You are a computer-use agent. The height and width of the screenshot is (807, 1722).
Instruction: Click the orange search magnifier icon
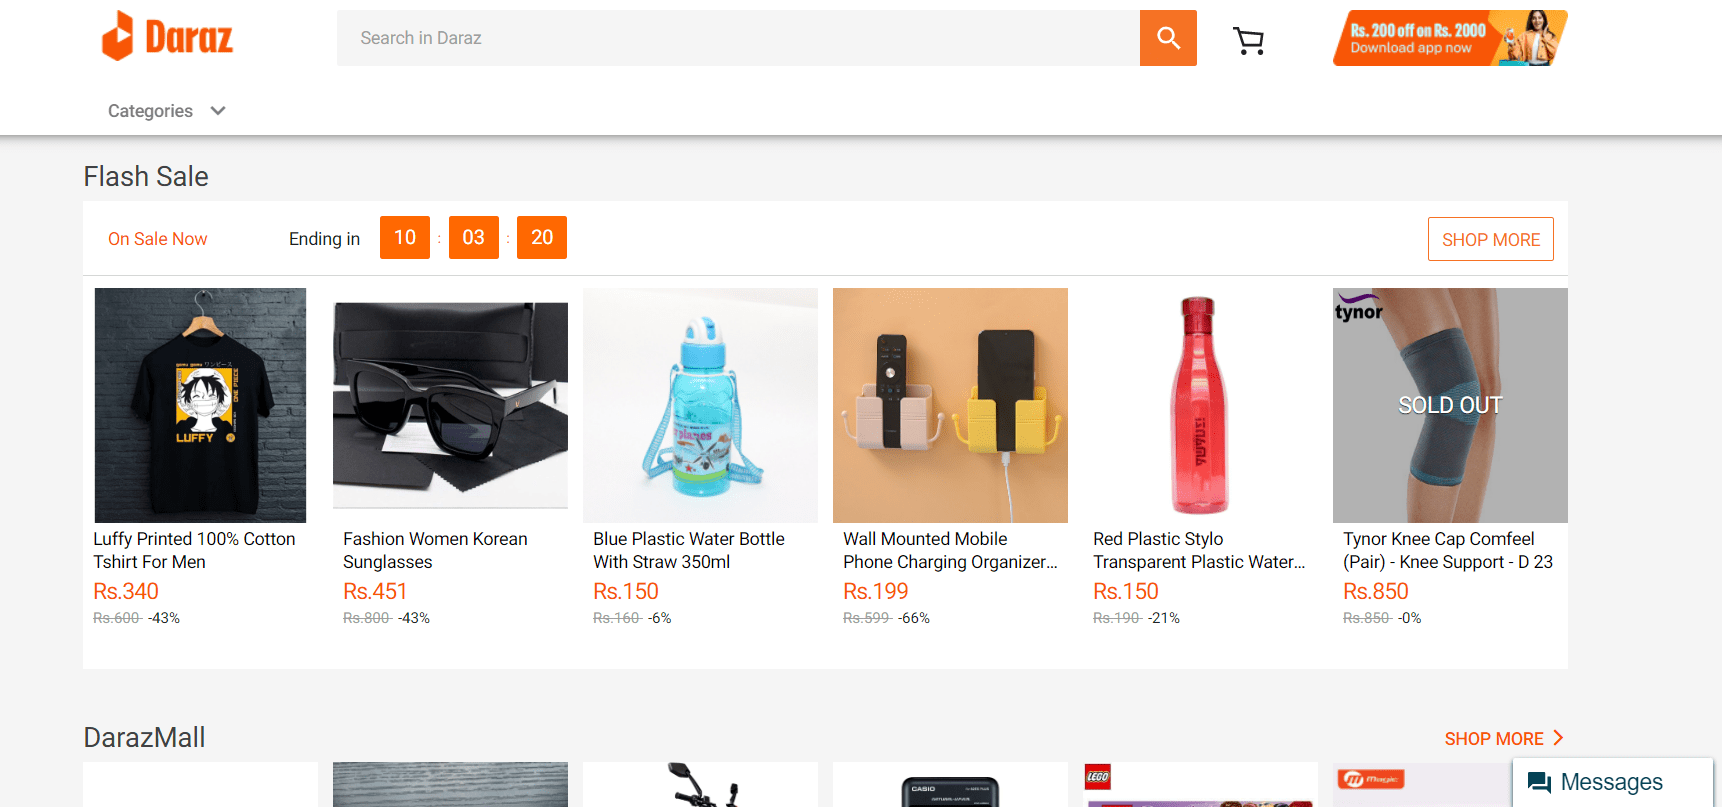pos(1167,37)
